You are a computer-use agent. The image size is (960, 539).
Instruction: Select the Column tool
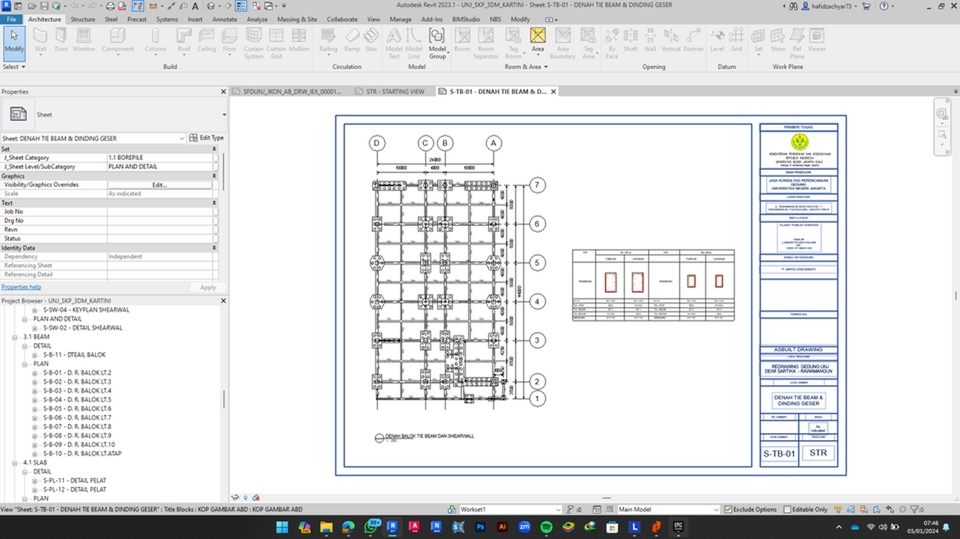156,40
